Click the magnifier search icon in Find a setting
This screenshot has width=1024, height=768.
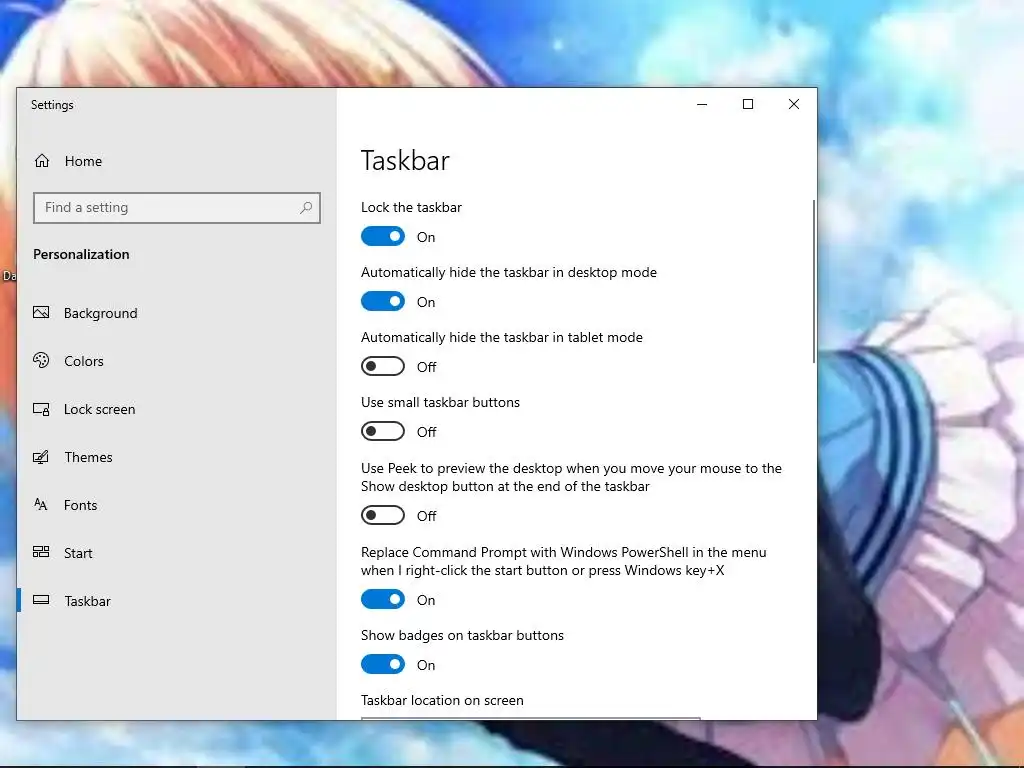click(x=306, y=208)
